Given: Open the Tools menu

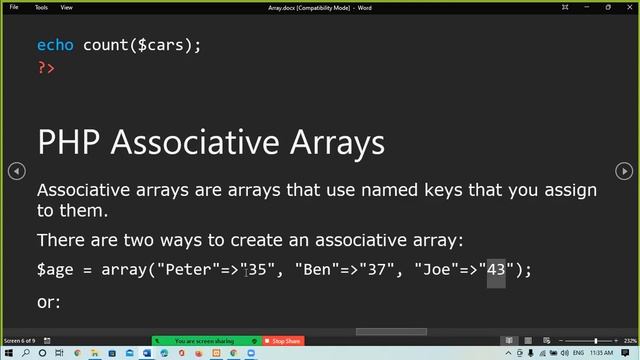Looking at the screenshot, I should pos(41,7).
